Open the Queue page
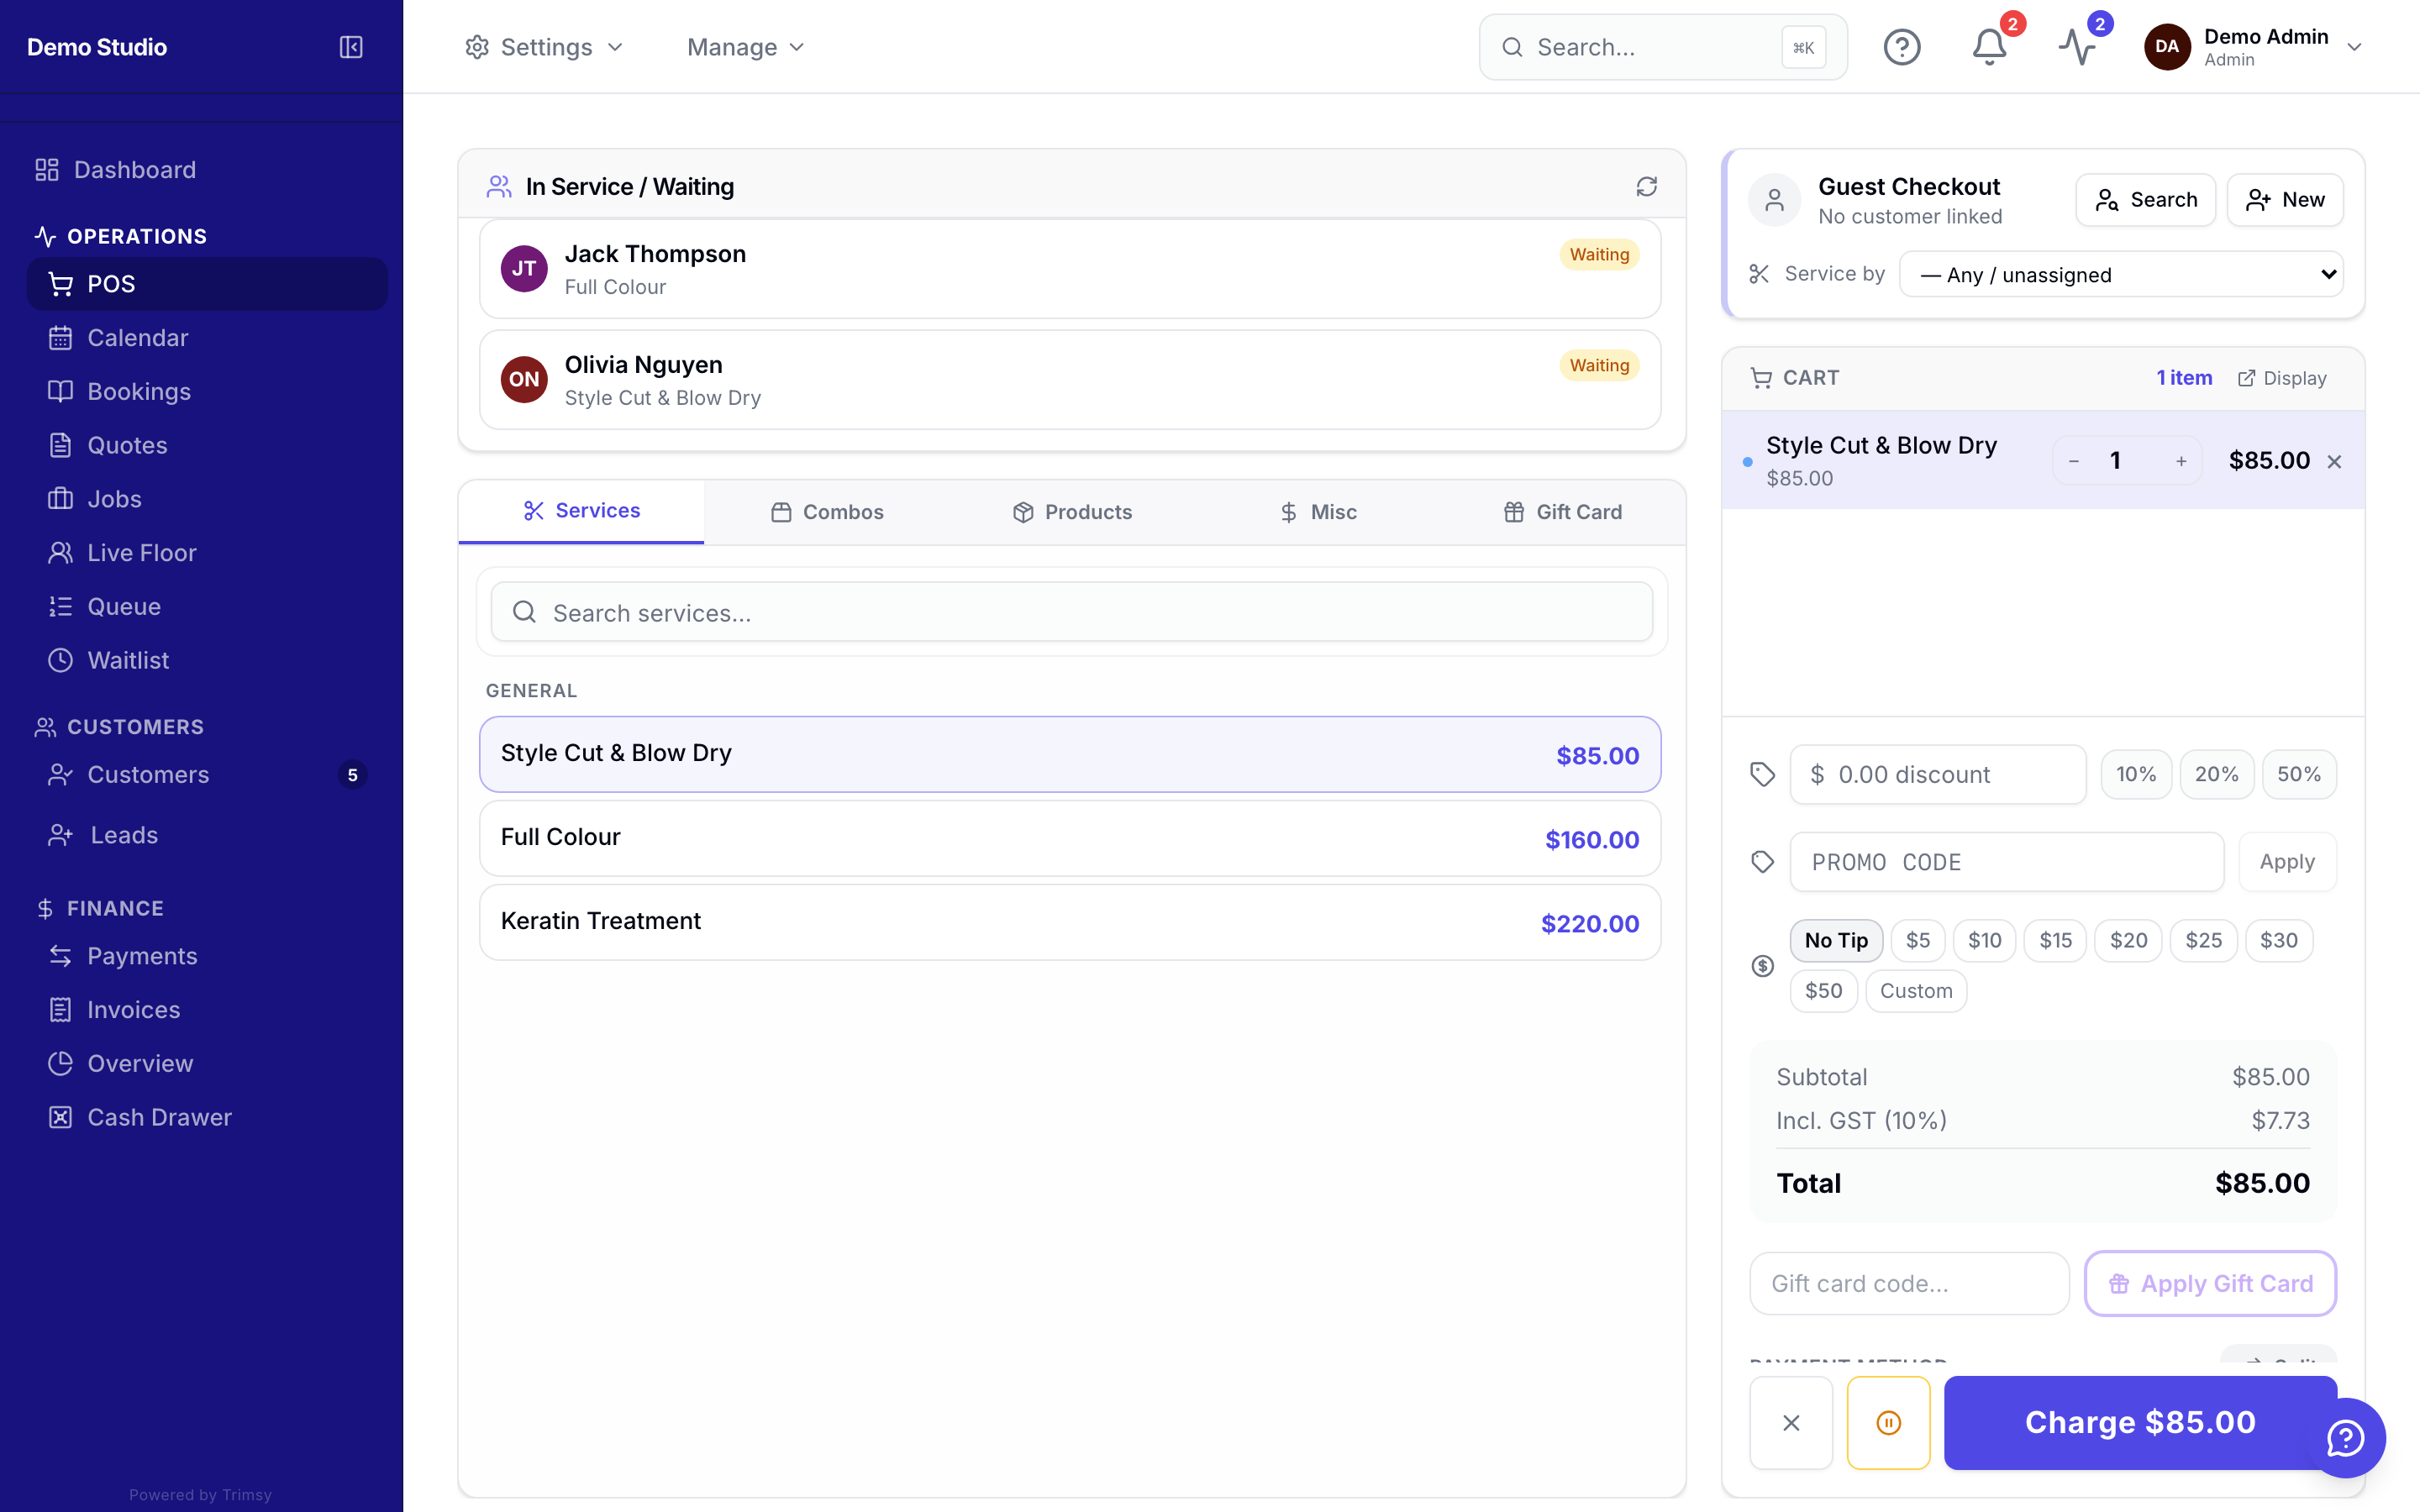Image resolution: width=2420 pixels, height=1512 pixels. tap(206, 606)
